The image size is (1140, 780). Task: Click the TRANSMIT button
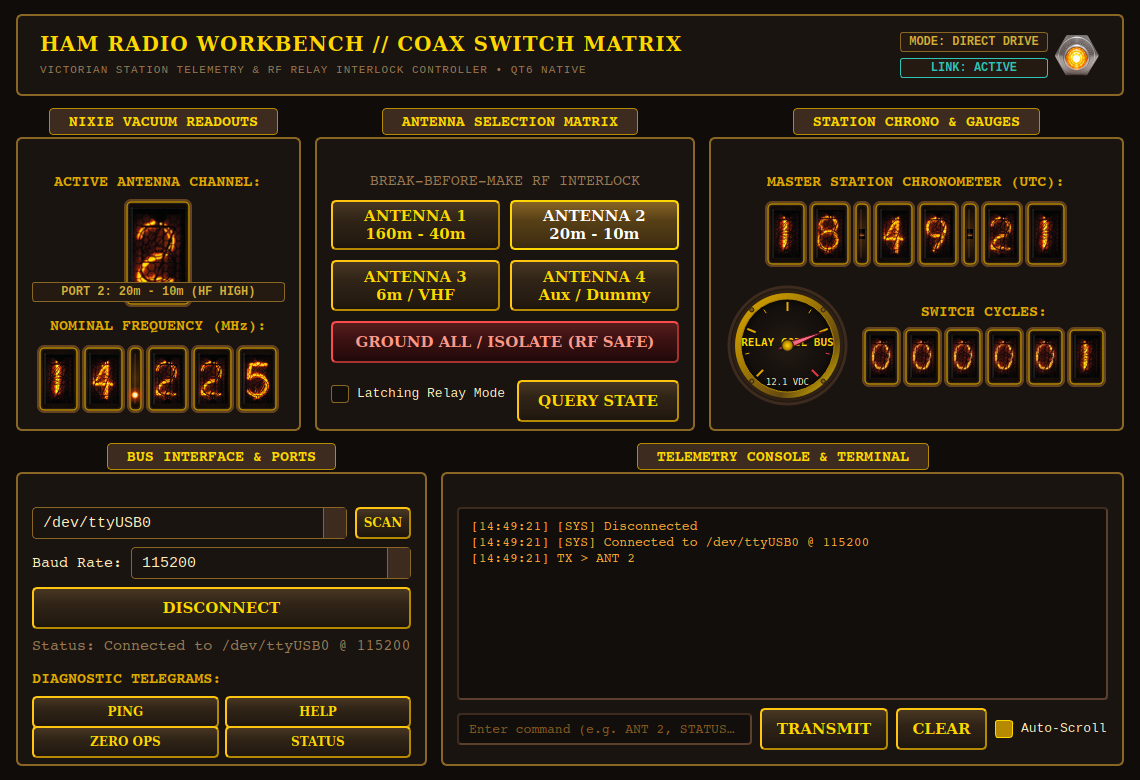[x=824, y=728]
